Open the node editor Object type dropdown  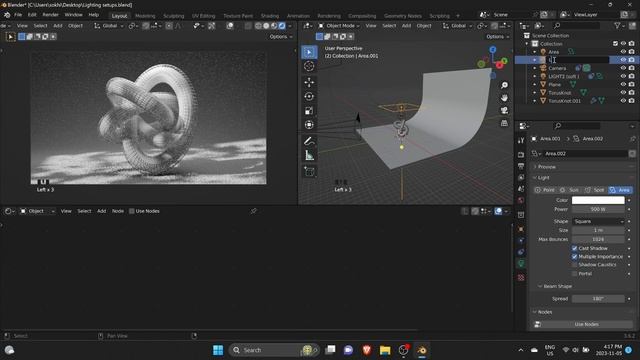(38, 211)
